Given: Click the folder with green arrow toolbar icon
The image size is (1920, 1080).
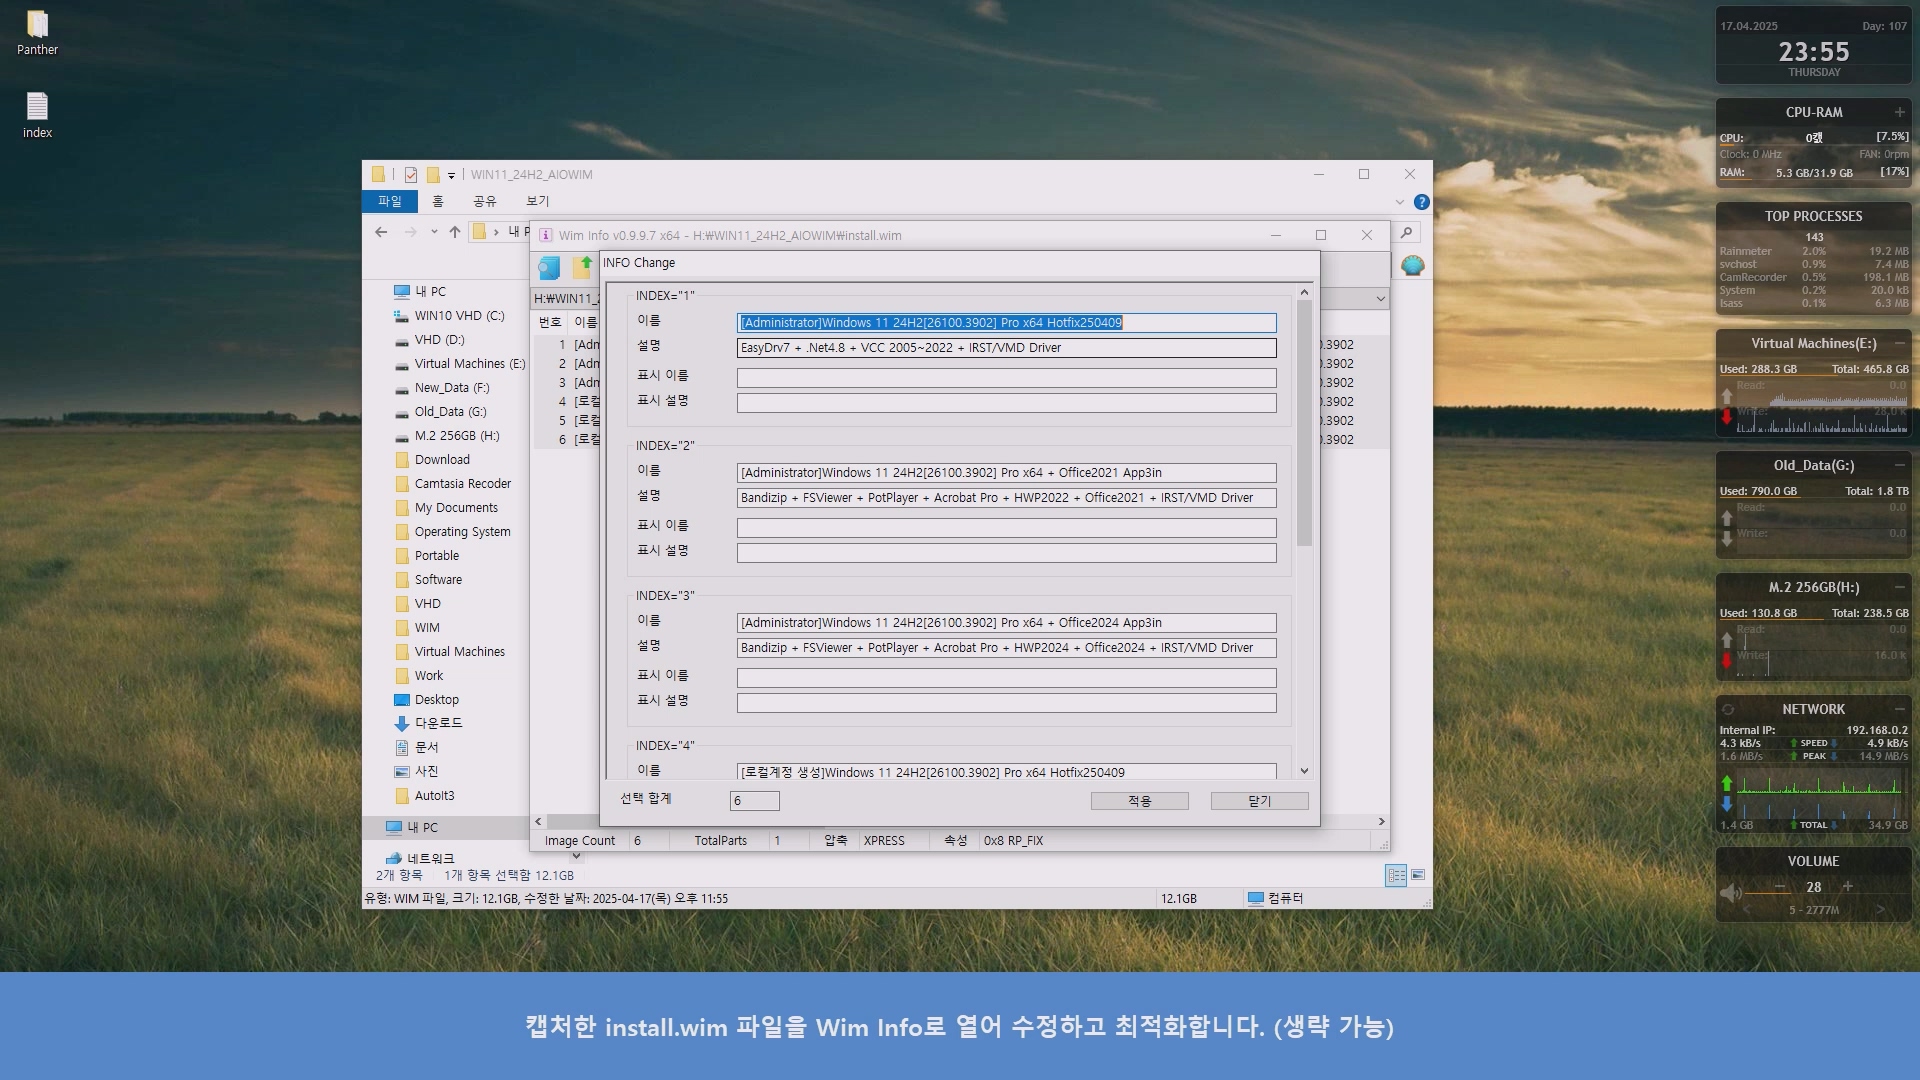Looking at the screenshot, I should tap(582, 266).
